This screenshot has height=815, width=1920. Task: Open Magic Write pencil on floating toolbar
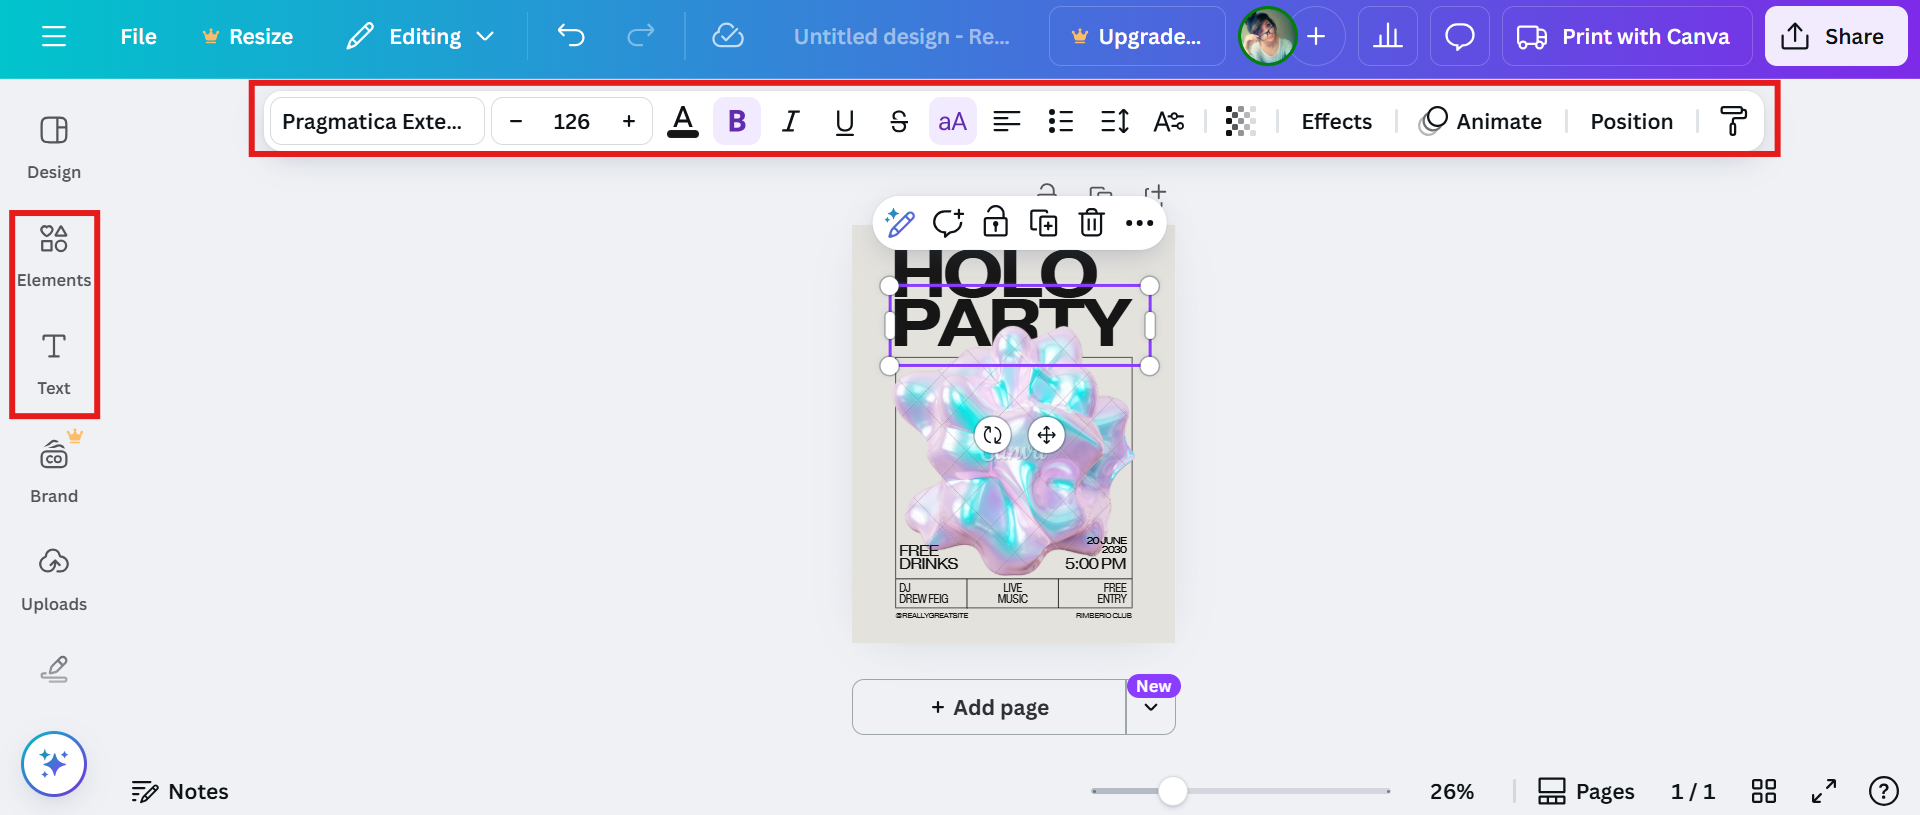click(x=900, y=223)
